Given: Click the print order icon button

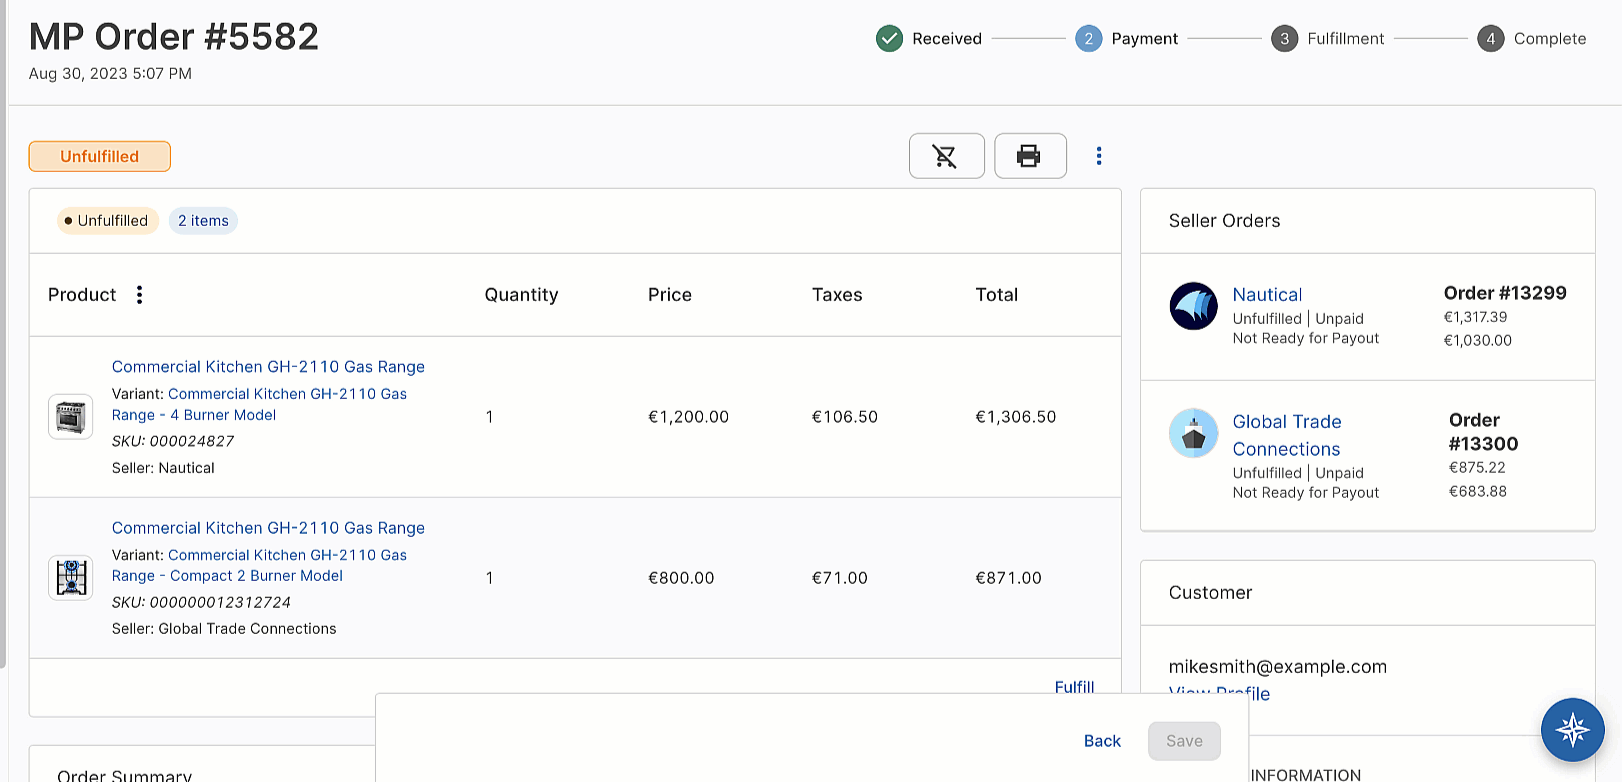Looking at the screenshot, I should click(1029, 156).
